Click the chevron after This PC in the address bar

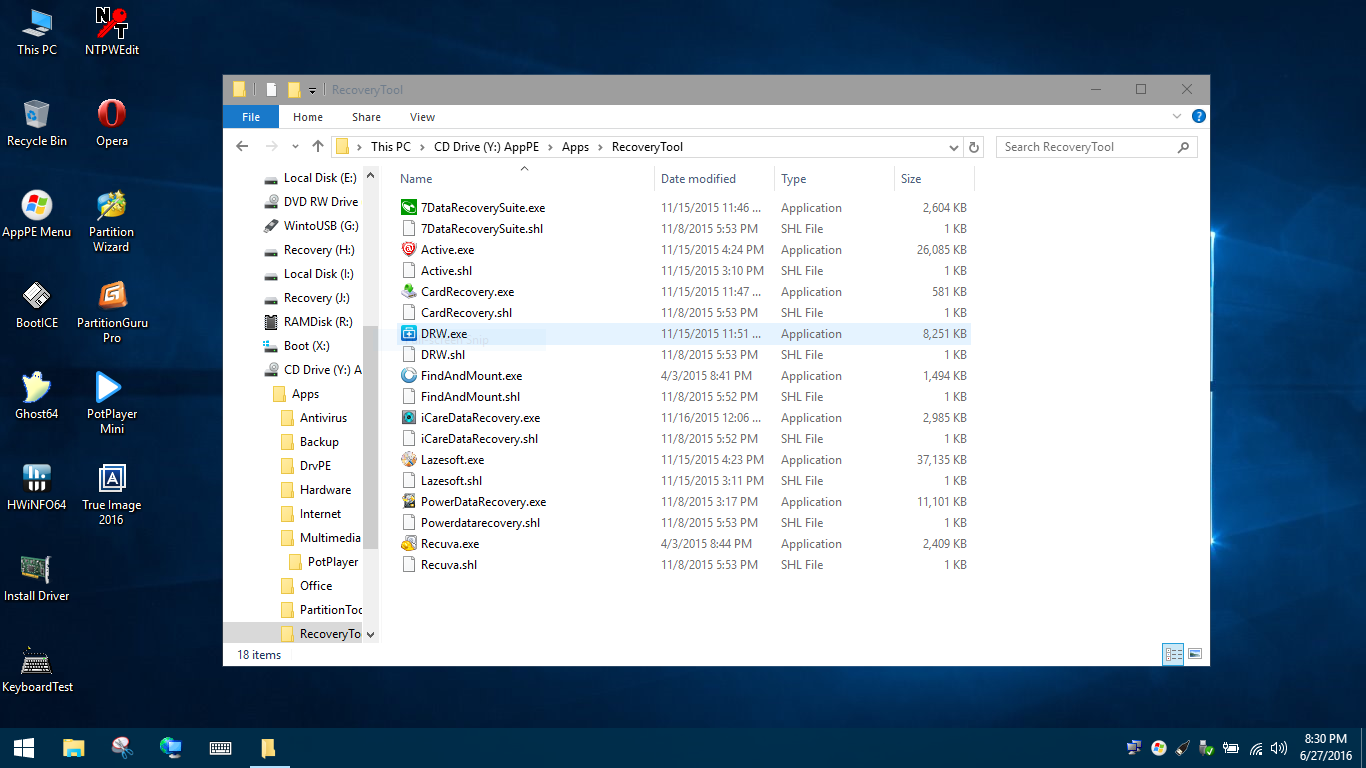pyautogui.click(x=422, y=147)
